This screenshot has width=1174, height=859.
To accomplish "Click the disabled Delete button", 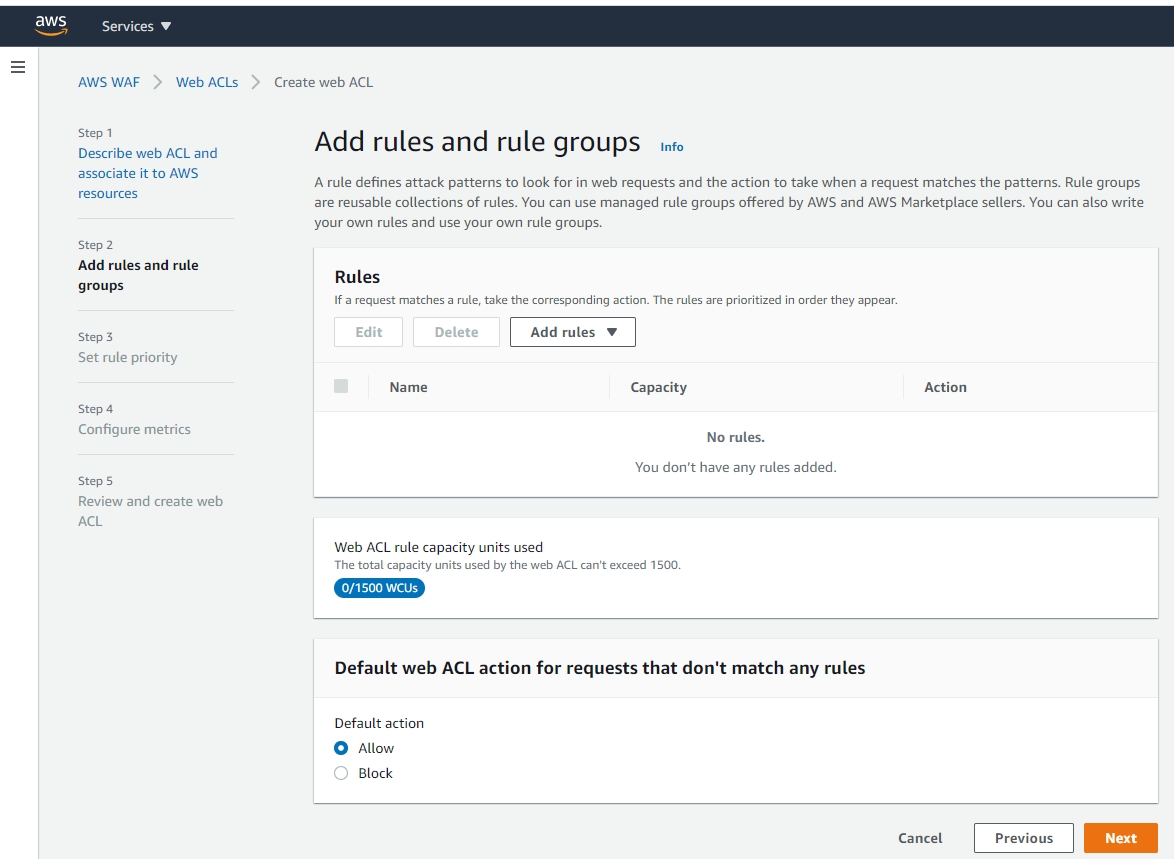I will tap(456, 332).
